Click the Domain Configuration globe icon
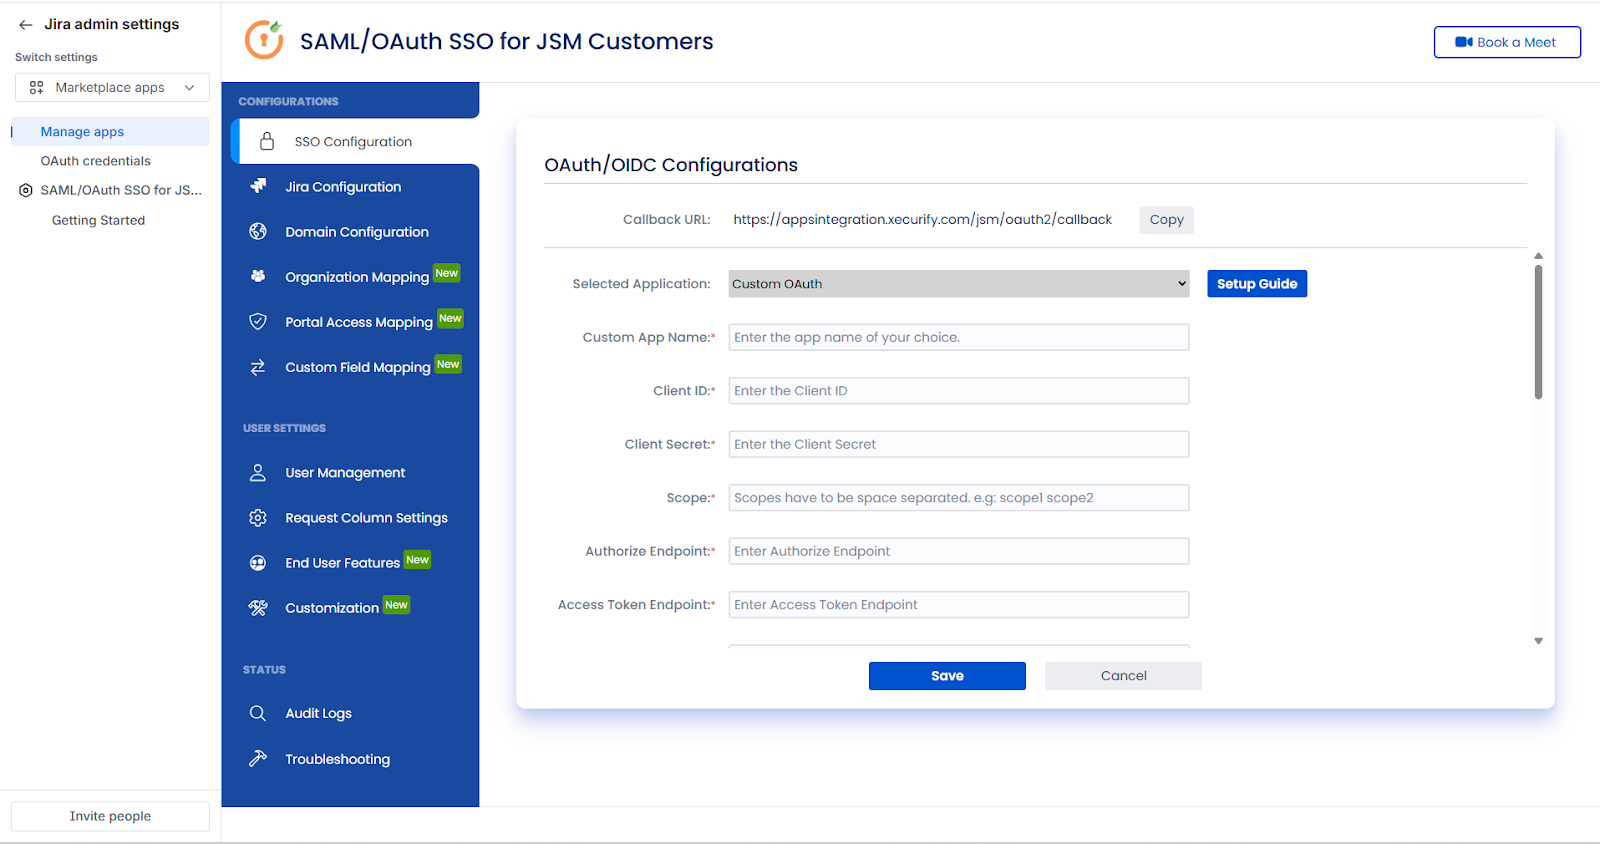 (x=258, y=231)
